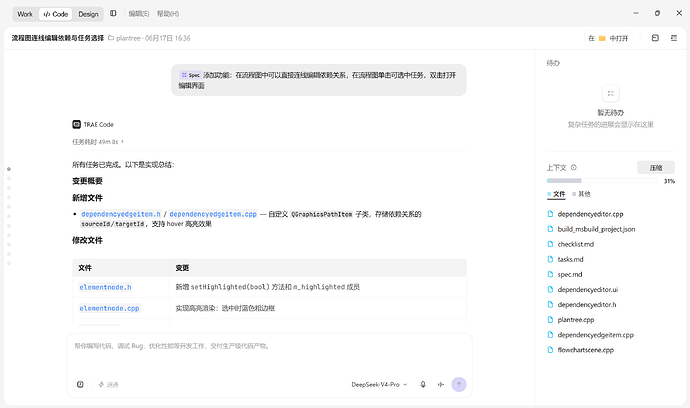
Task: Open build_msbuild_project.json in the context list
Action: (596, 229)
